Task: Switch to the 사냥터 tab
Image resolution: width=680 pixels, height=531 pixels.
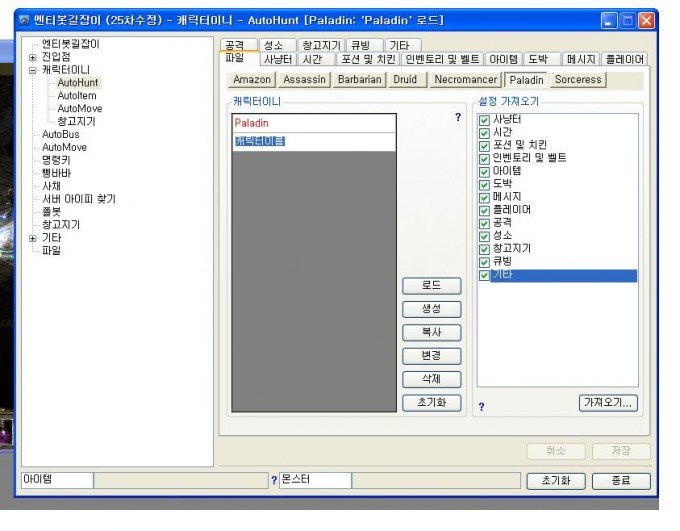Action: point(277,60)
